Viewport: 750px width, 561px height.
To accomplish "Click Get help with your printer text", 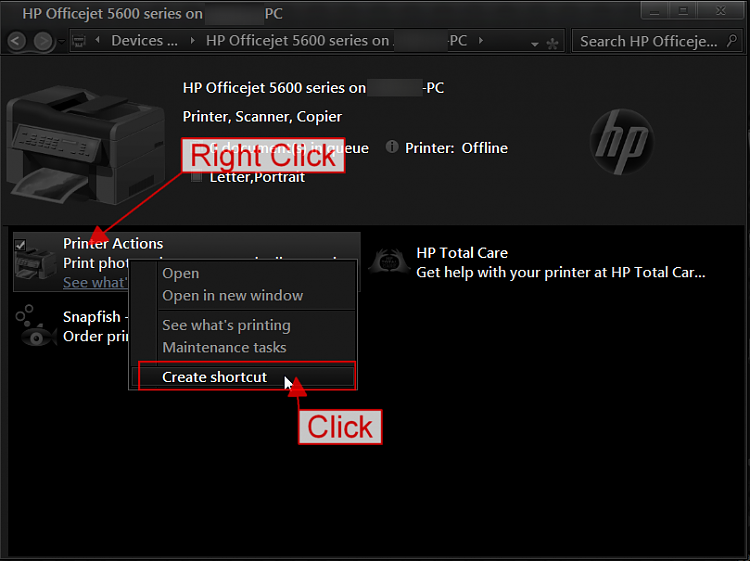I will point(561,273).
